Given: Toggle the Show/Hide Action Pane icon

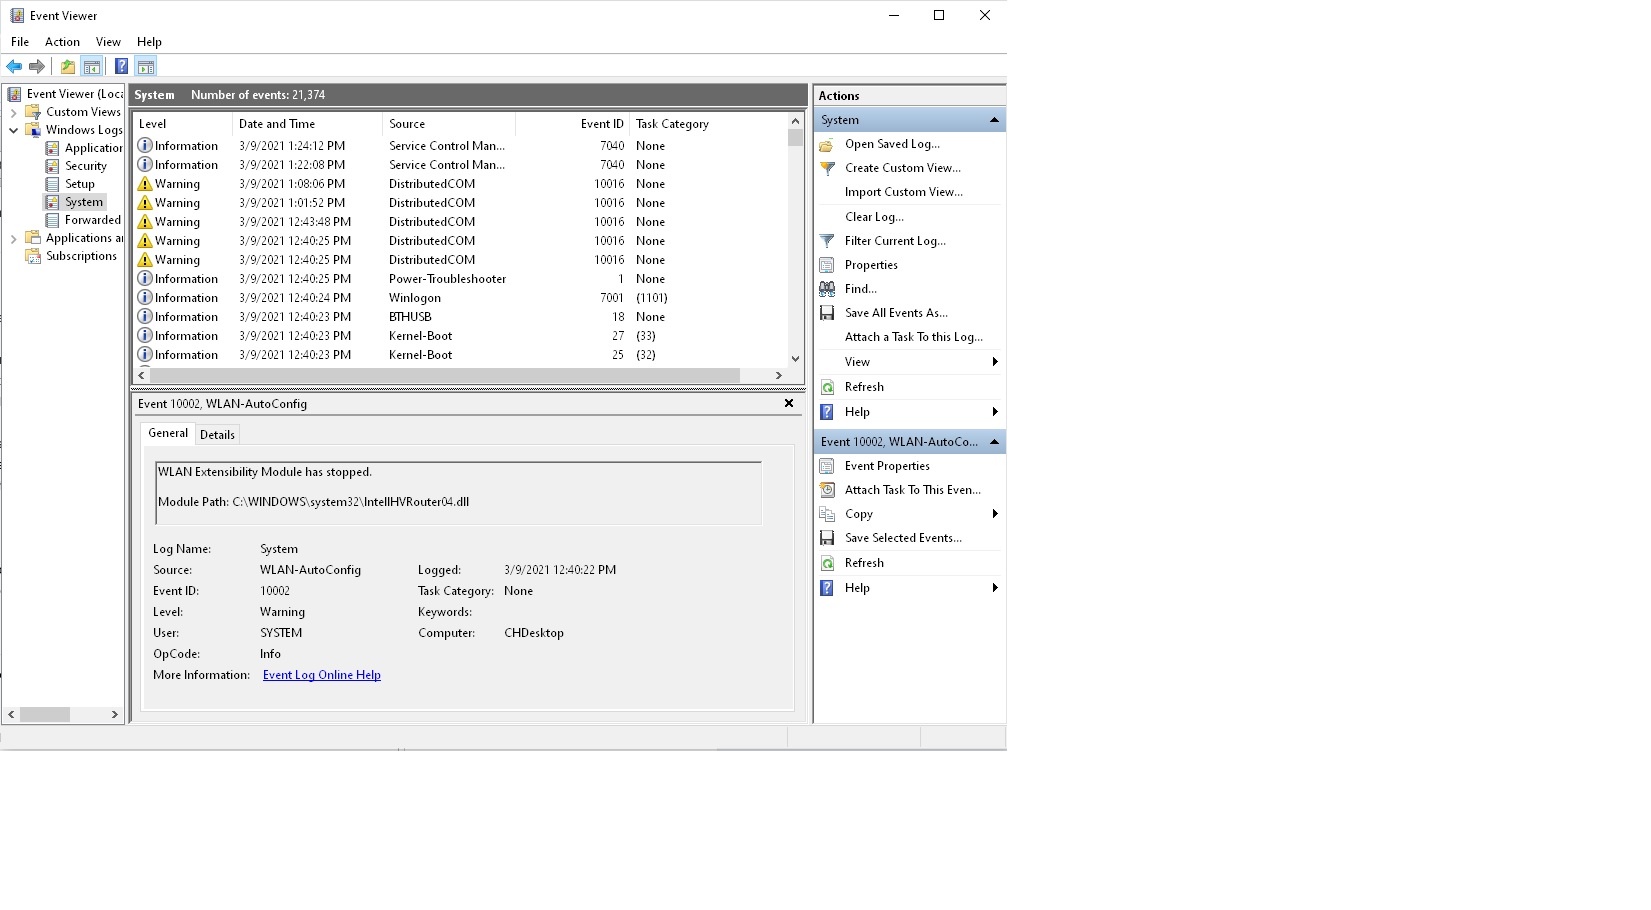Looking at the screenshot, I should coord(146,67).
